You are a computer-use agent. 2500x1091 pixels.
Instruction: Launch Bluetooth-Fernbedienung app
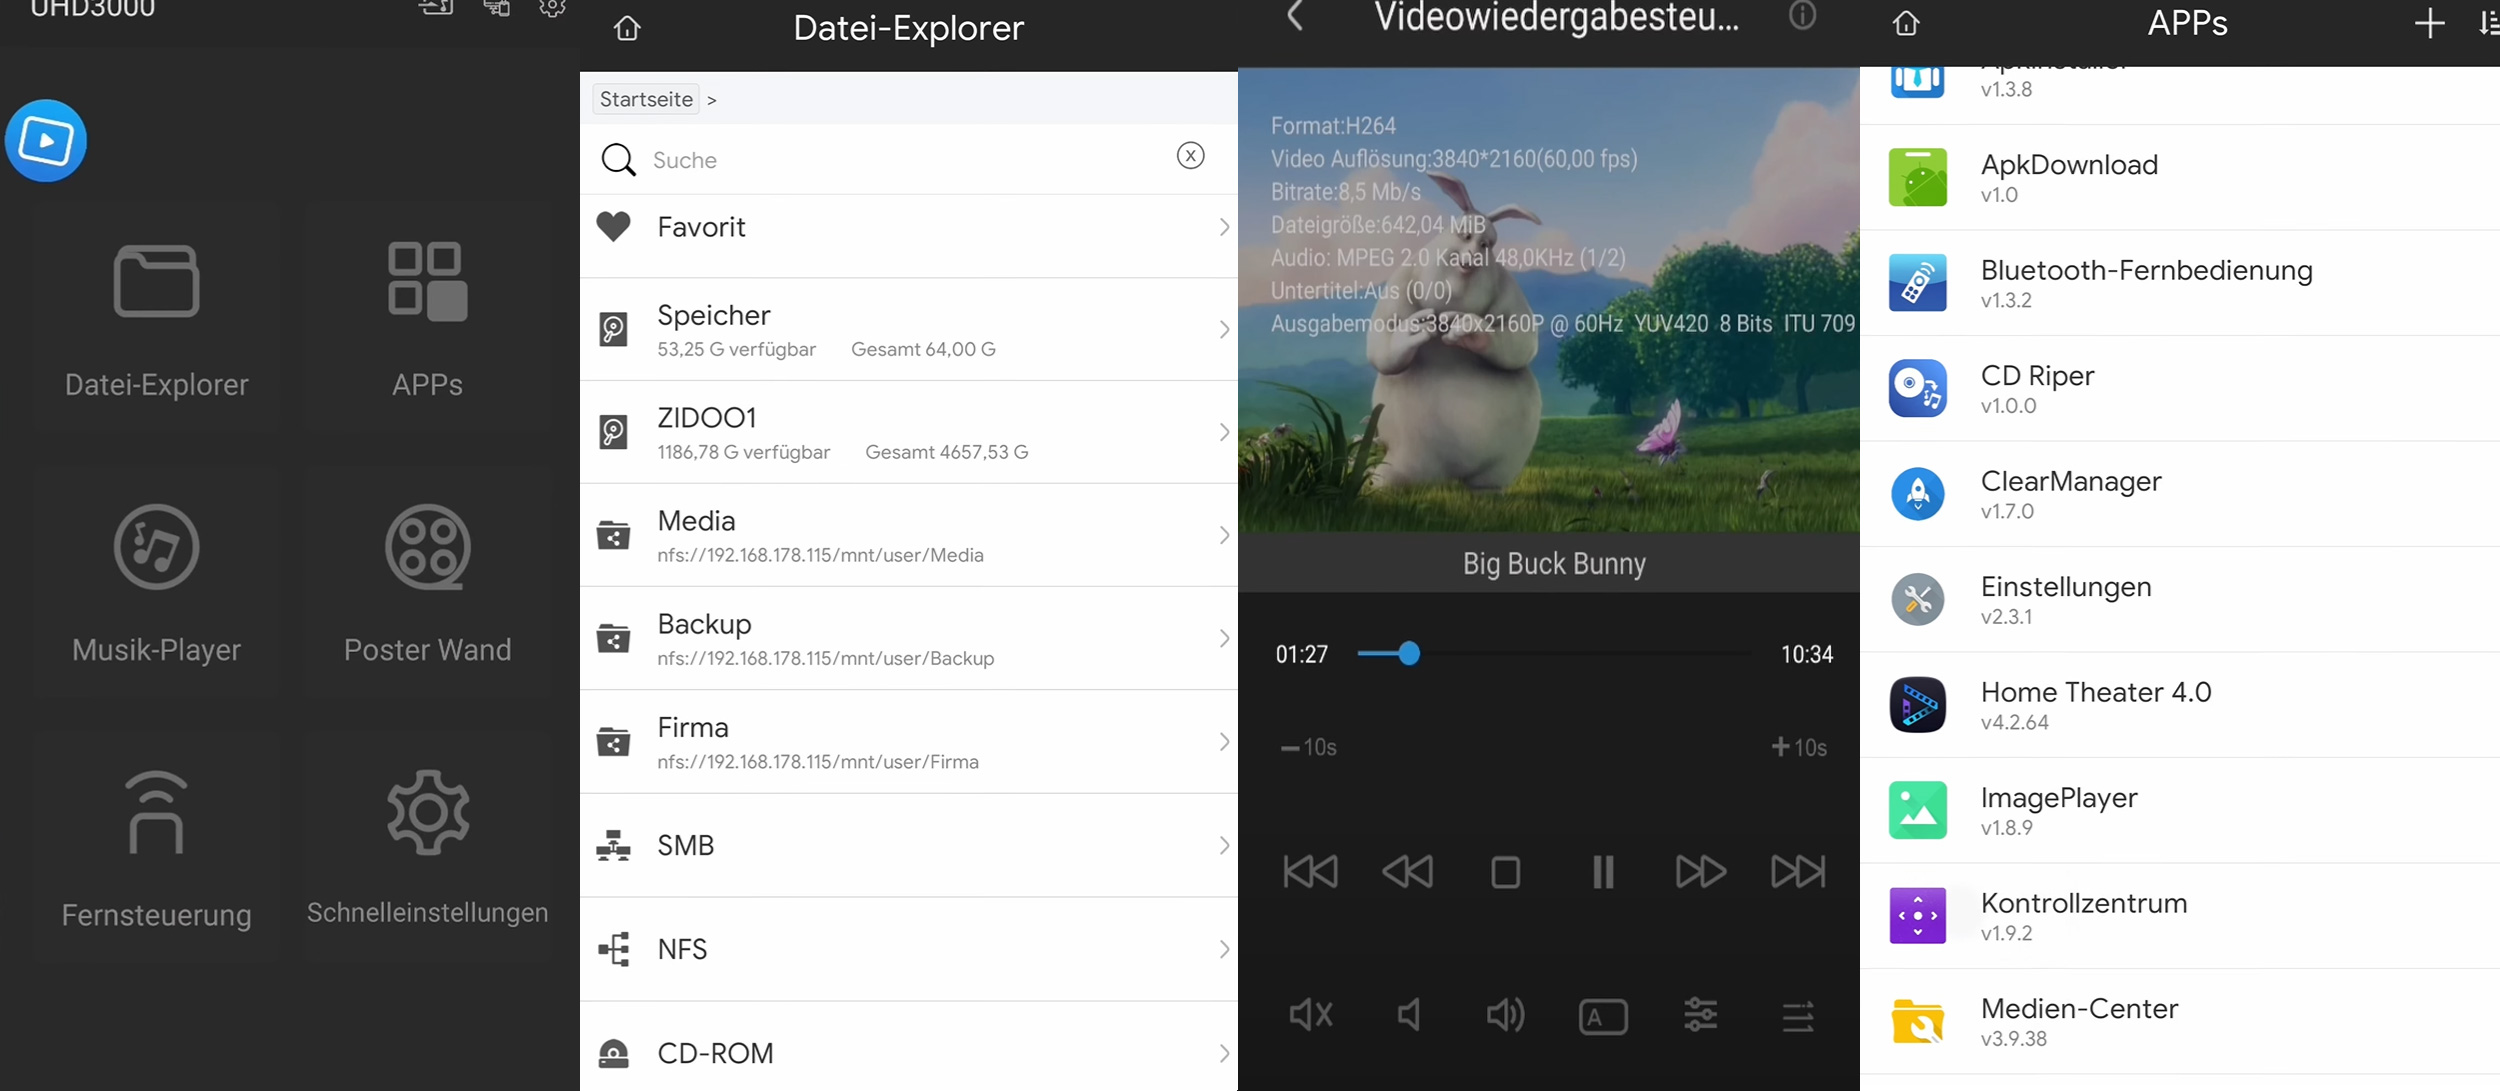2180,283
